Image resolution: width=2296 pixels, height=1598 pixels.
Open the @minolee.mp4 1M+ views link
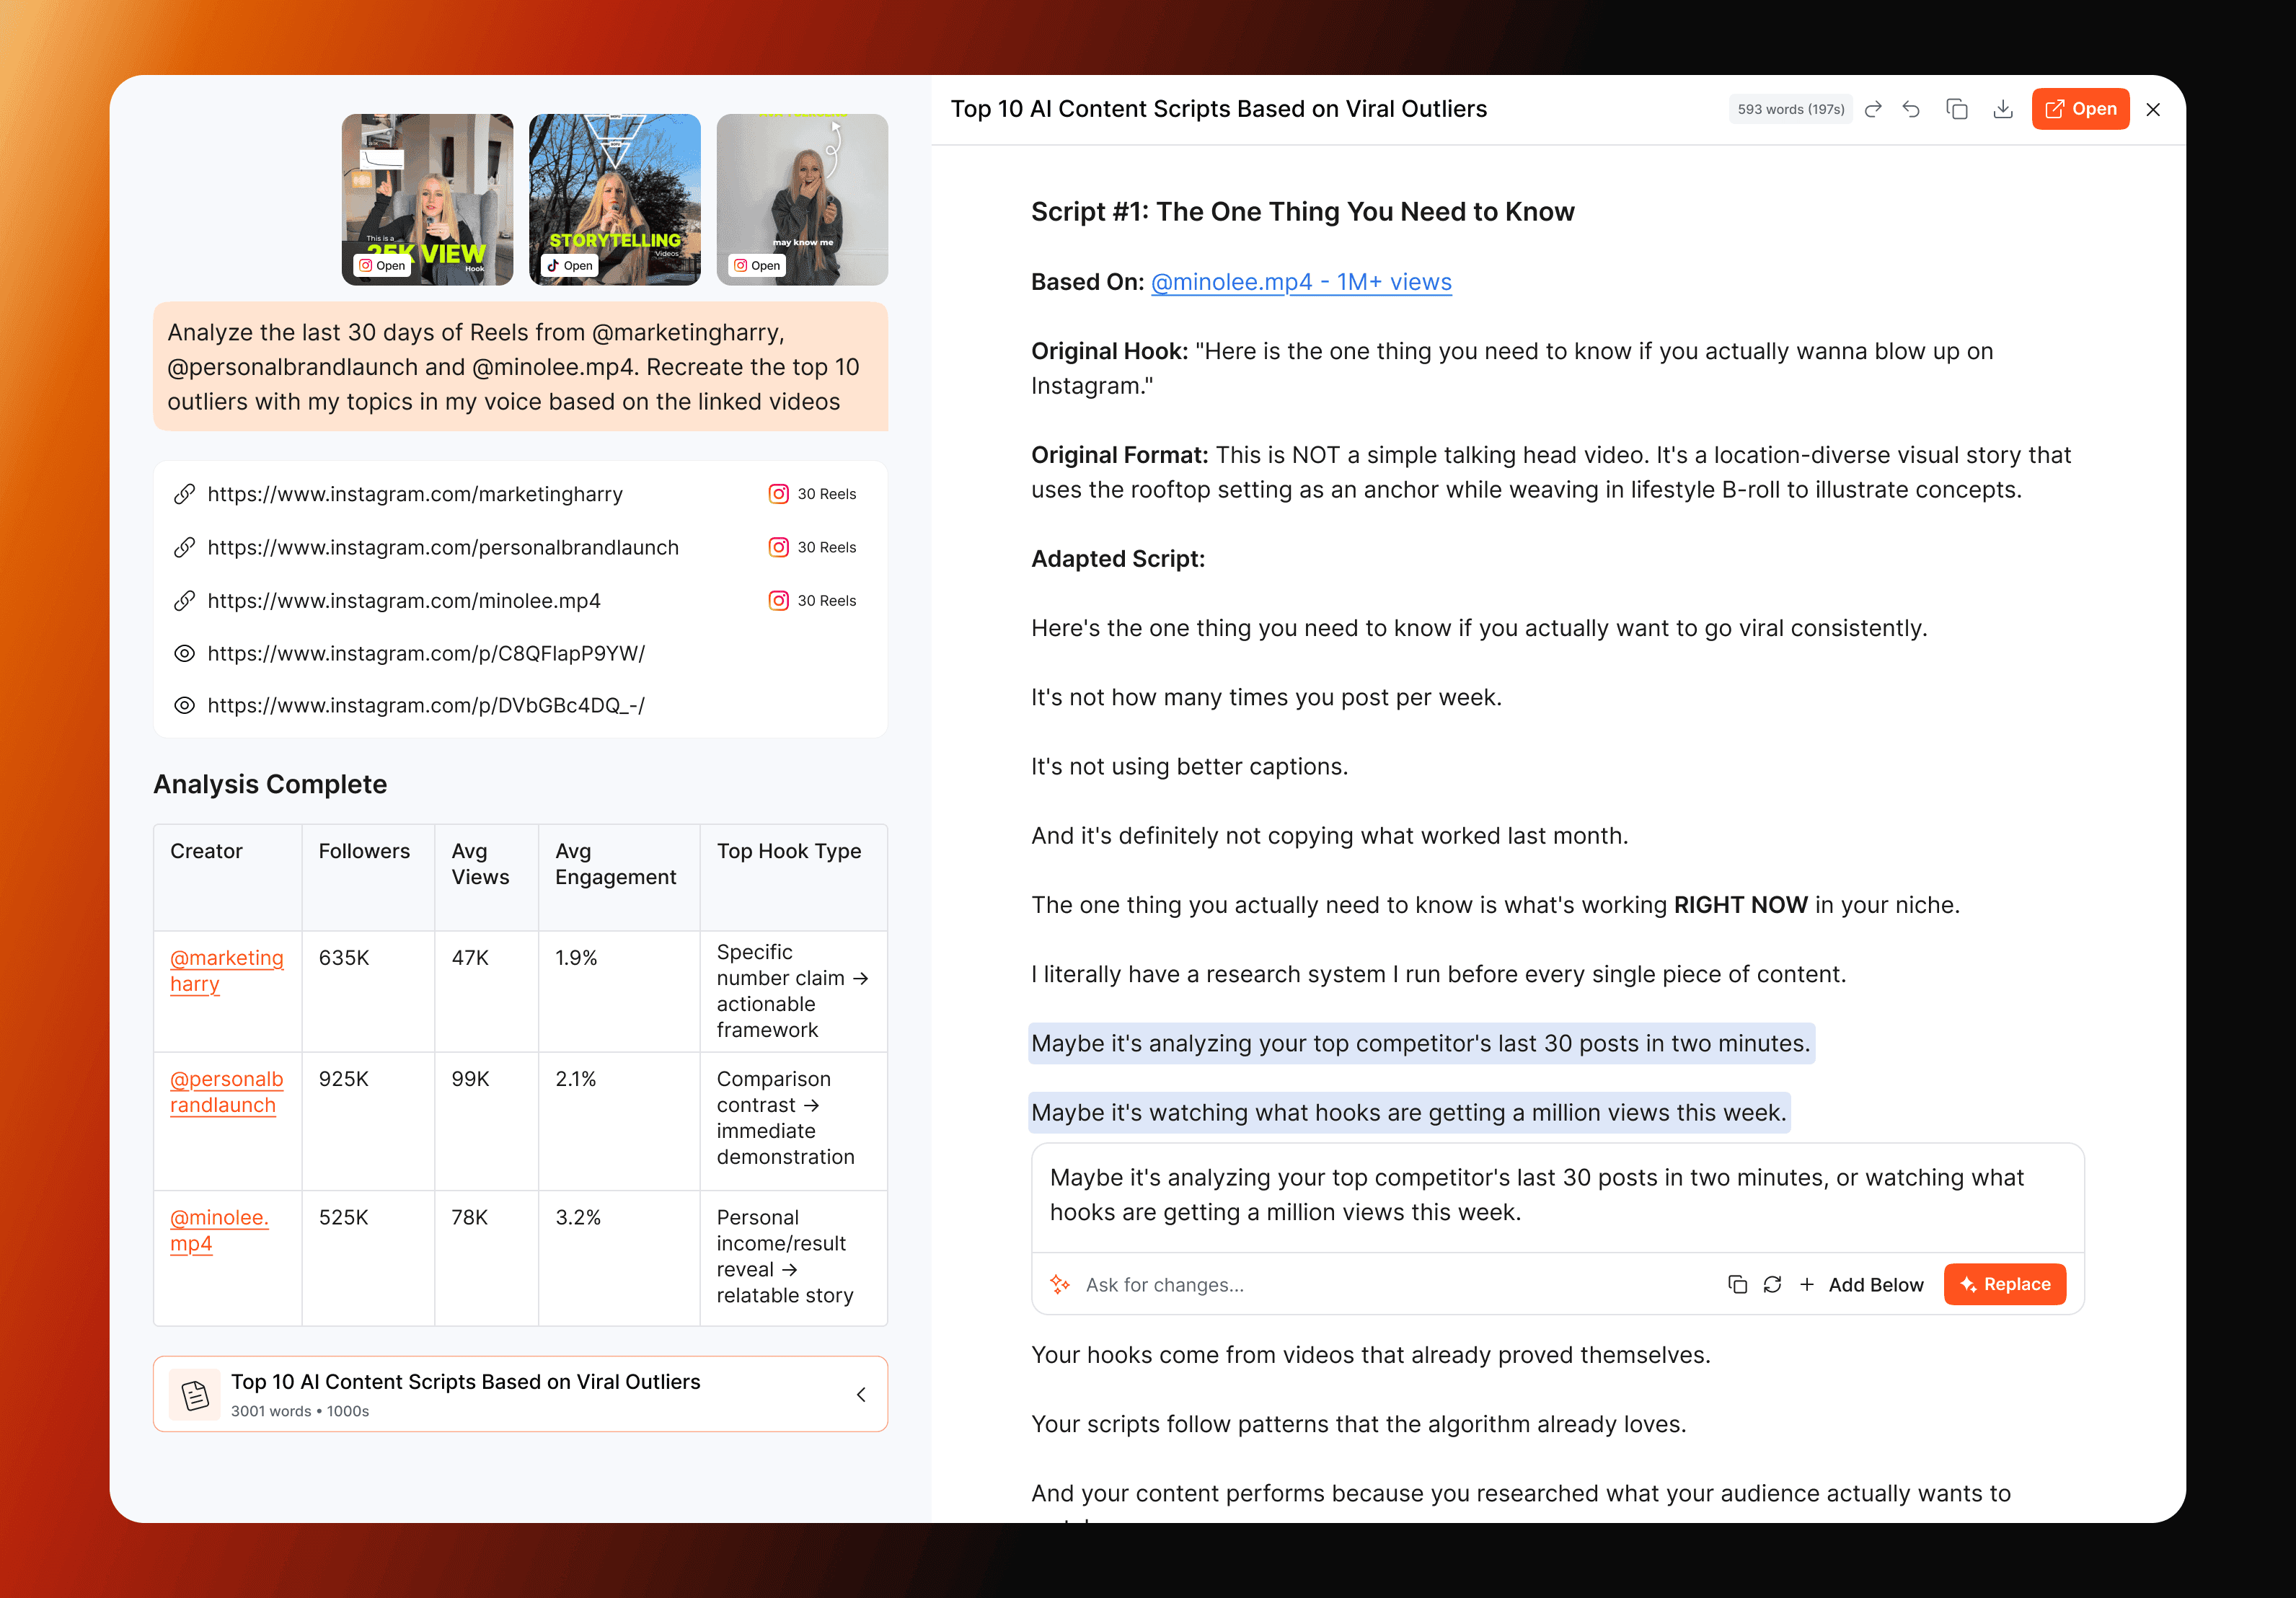click(x=1300, y=282)
